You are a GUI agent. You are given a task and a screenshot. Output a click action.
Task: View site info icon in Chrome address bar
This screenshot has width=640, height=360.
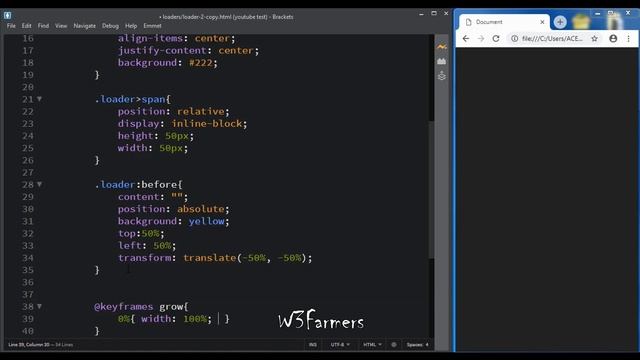click(514, 38)
